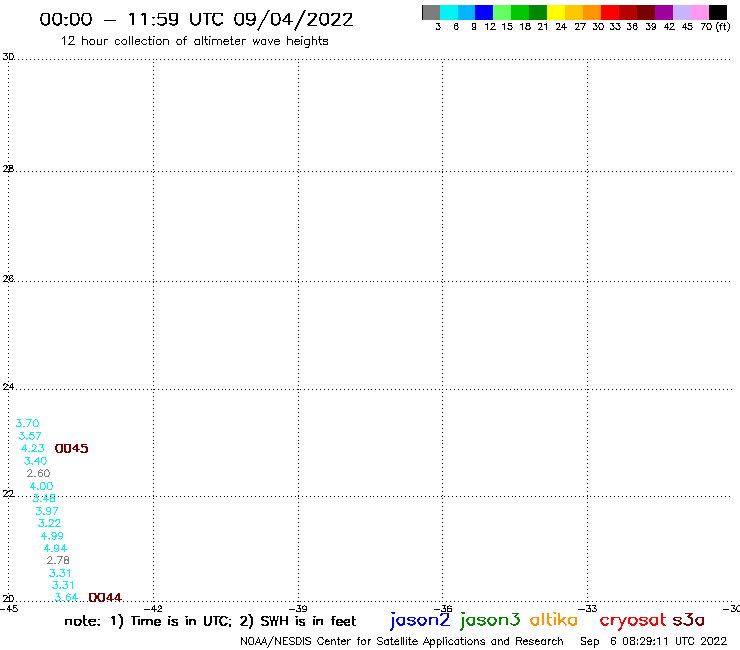Select wave height value 3.57
The image size is (740, 650).
30,436
